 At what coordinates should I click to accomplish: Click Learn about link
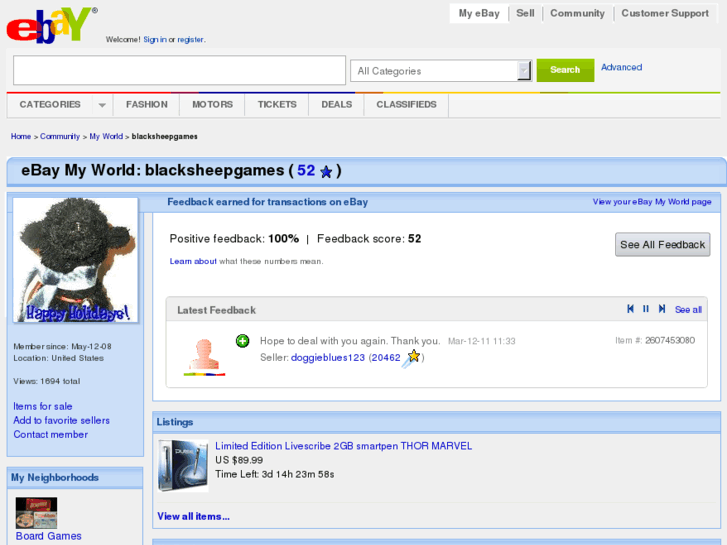(193, 261)
